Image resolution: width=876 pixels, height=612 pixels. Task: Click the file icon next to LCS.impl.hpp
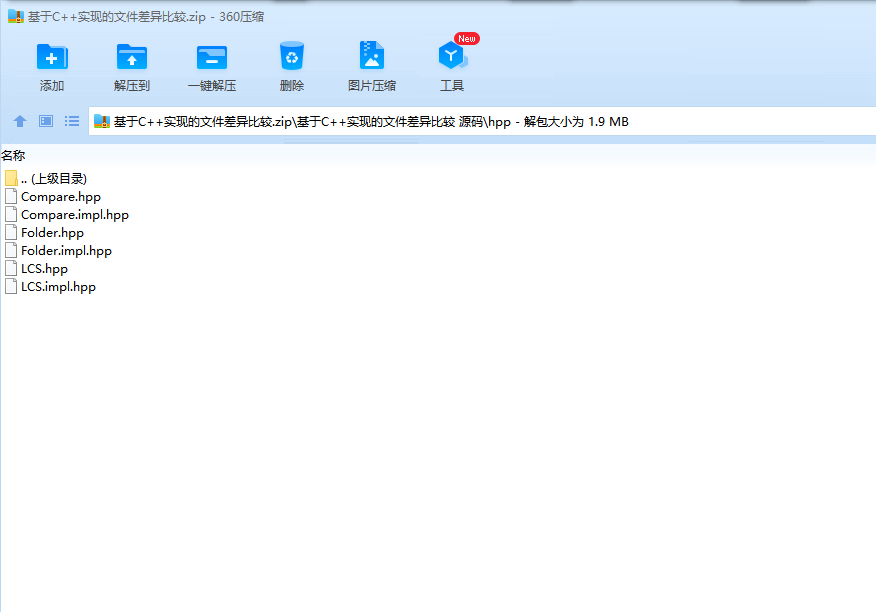[x=11, y=286]
